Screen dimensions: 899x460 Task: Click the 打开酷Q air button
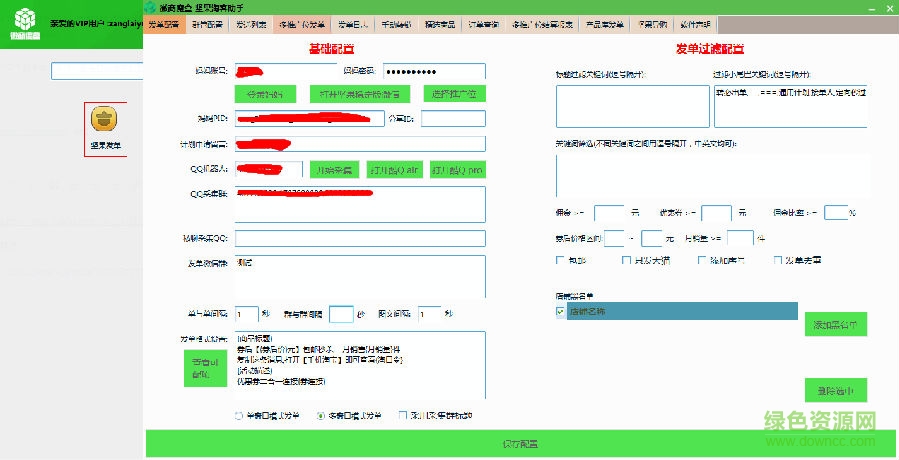[x=395, y=170]
